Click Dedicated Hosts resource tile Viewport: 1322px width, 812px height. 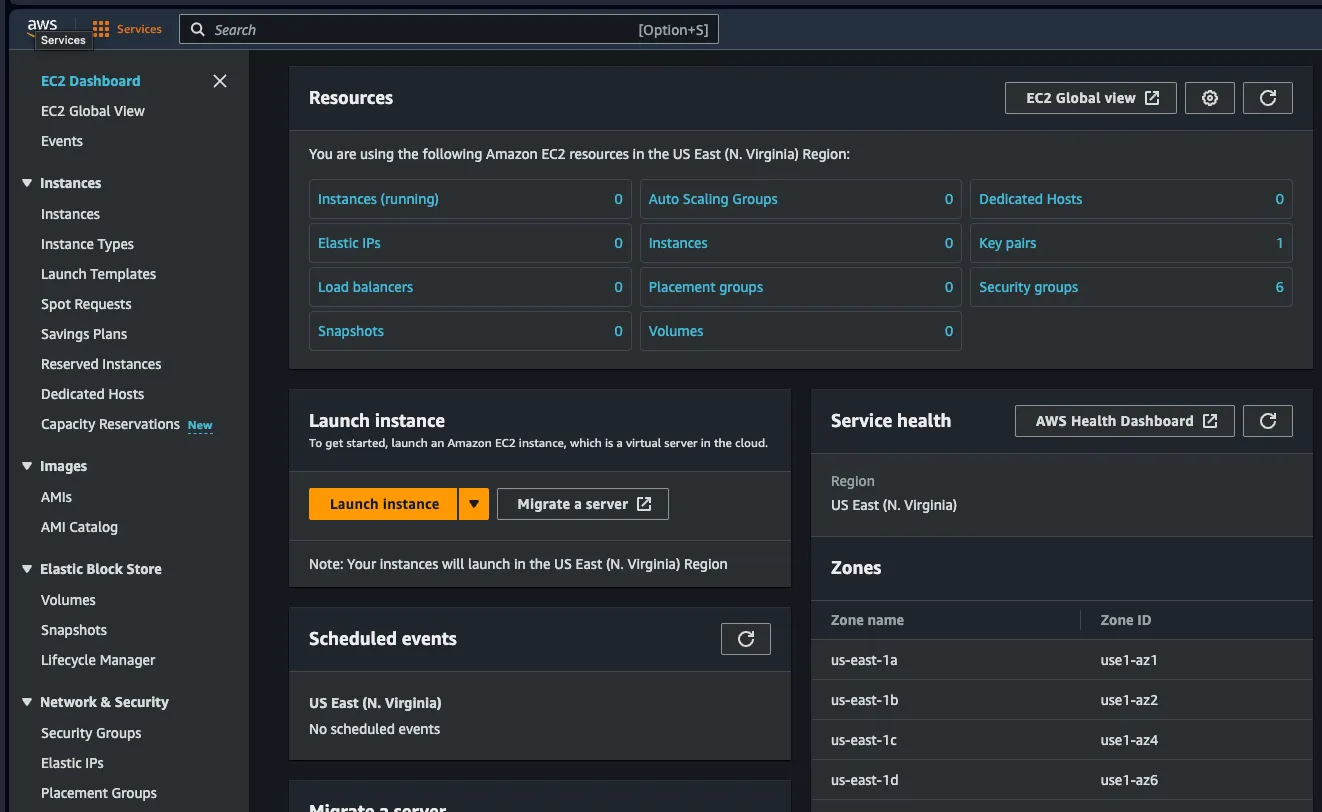pos(1131,199)
